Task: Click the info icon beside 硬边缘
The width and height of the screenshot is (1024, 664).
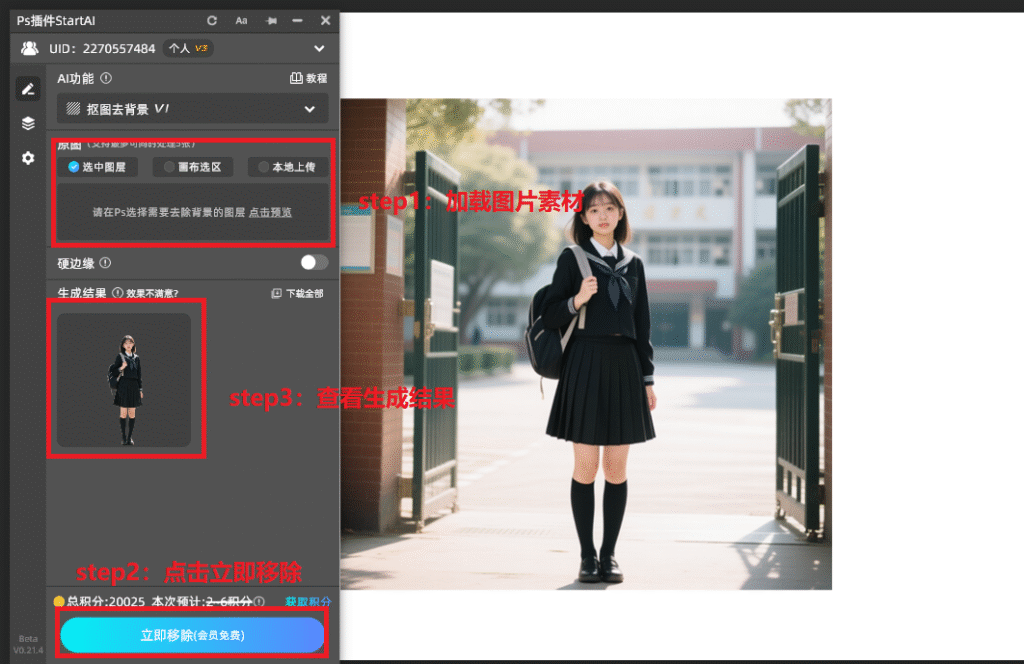Action: [105, 263]
